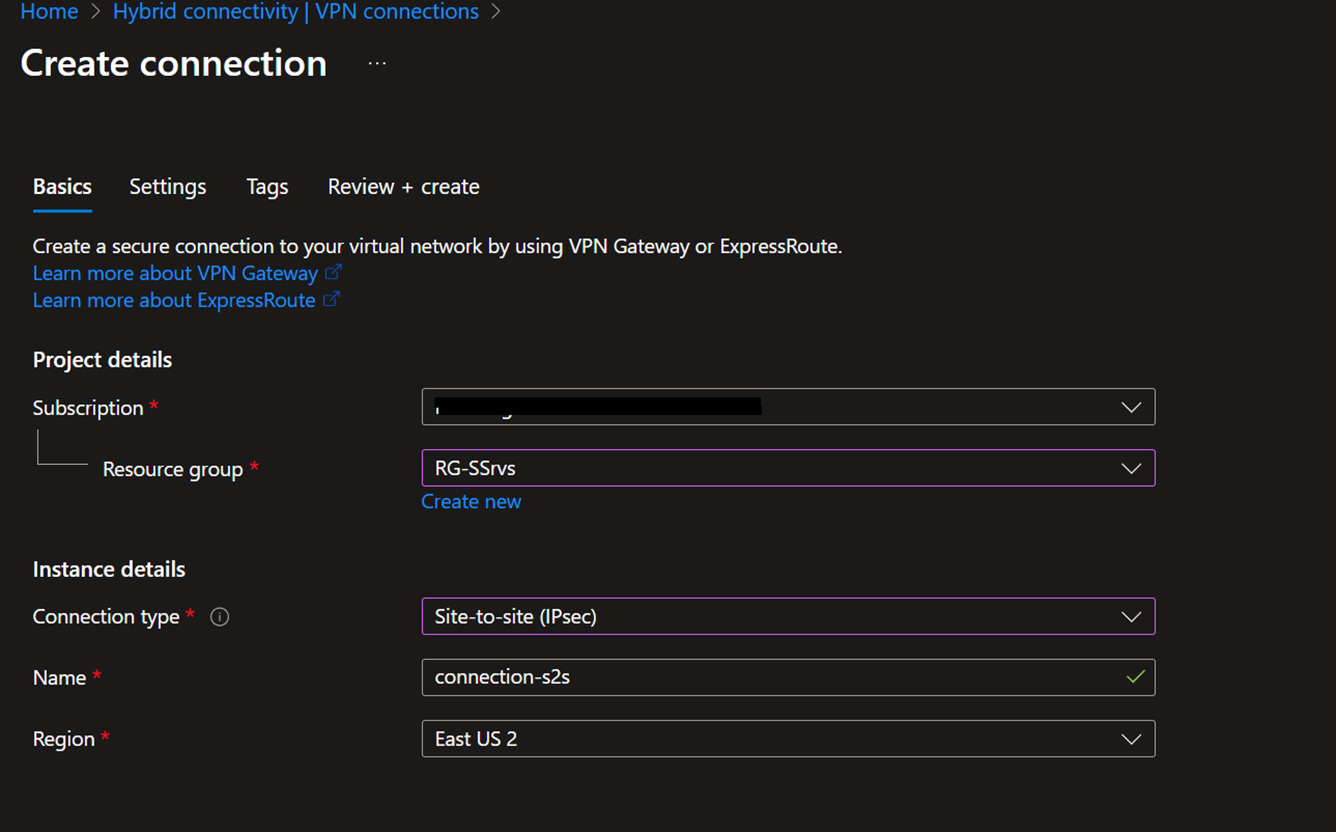Screen dimensions: 1336x832
Task: Switch to the Basics tab
Action: [x=62, y=187]
